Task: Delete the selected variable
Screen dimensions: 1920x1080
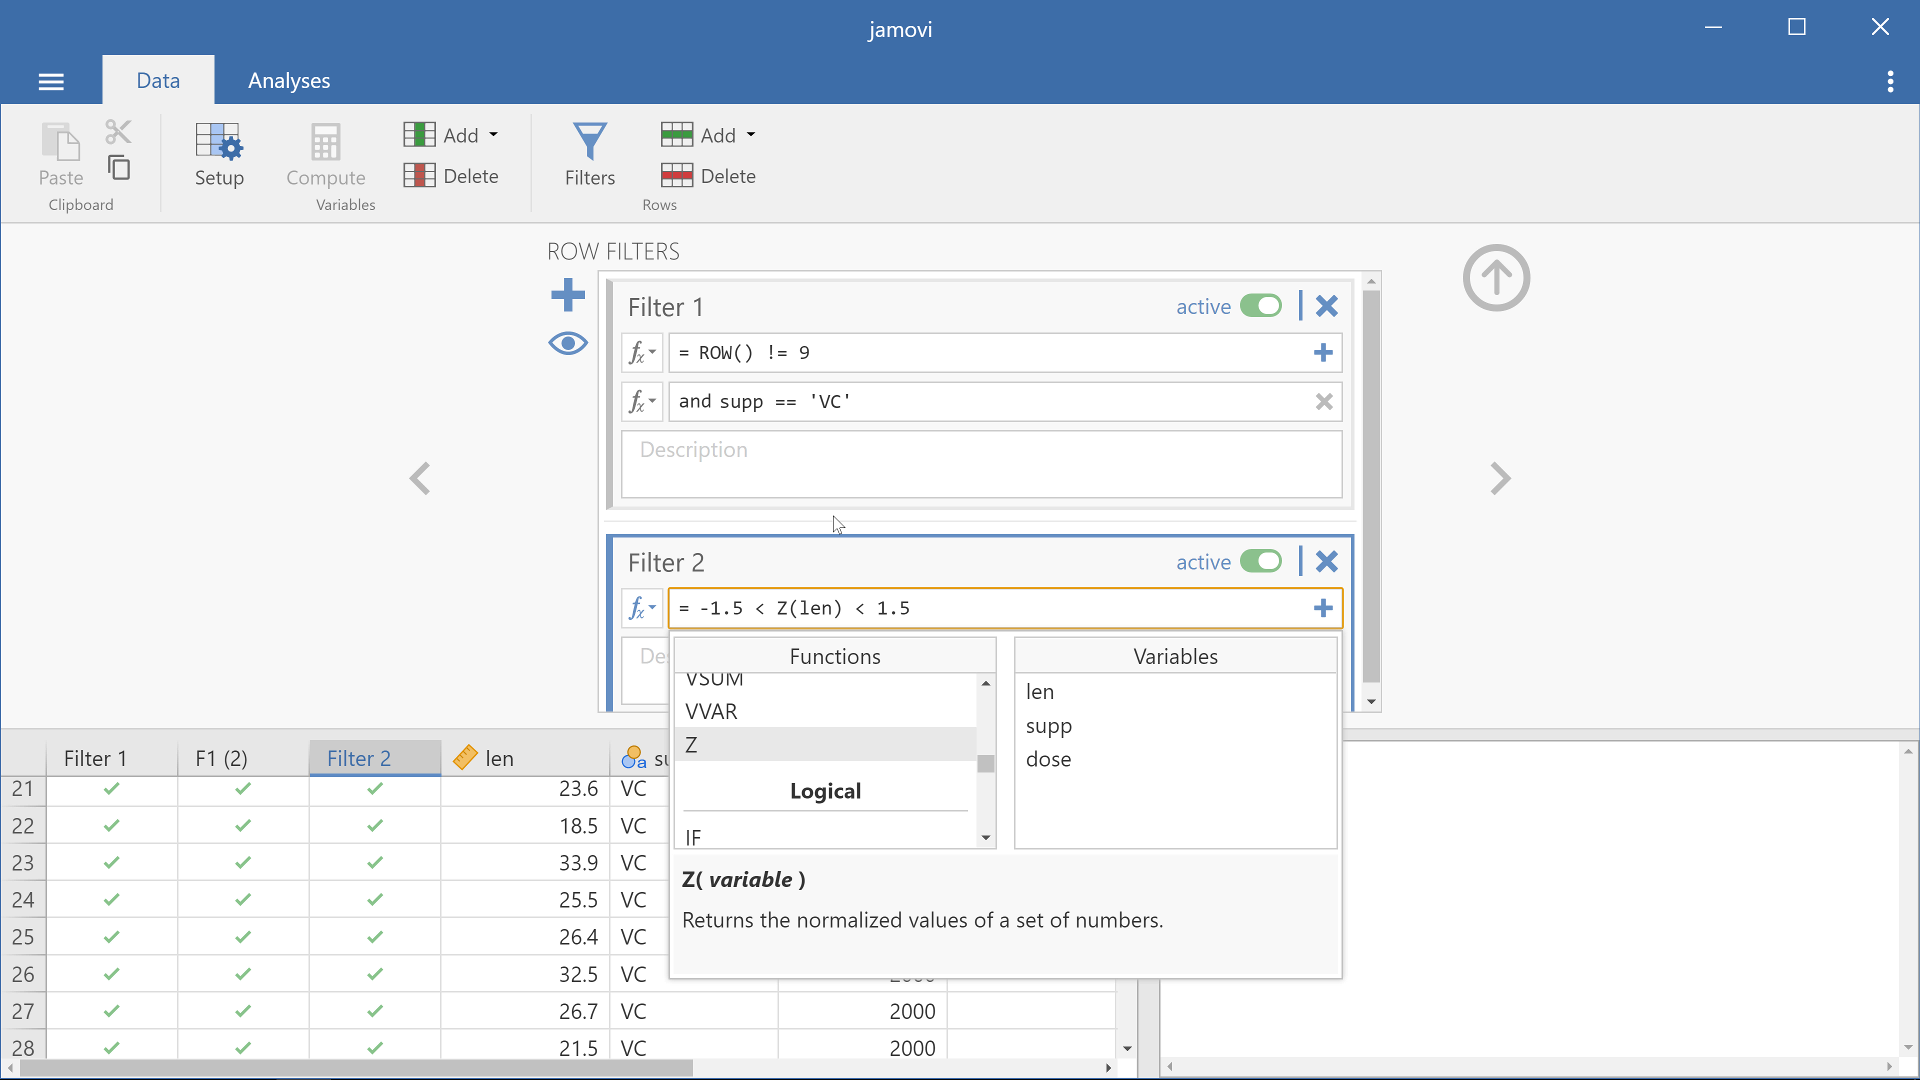Action: [451, 176]
